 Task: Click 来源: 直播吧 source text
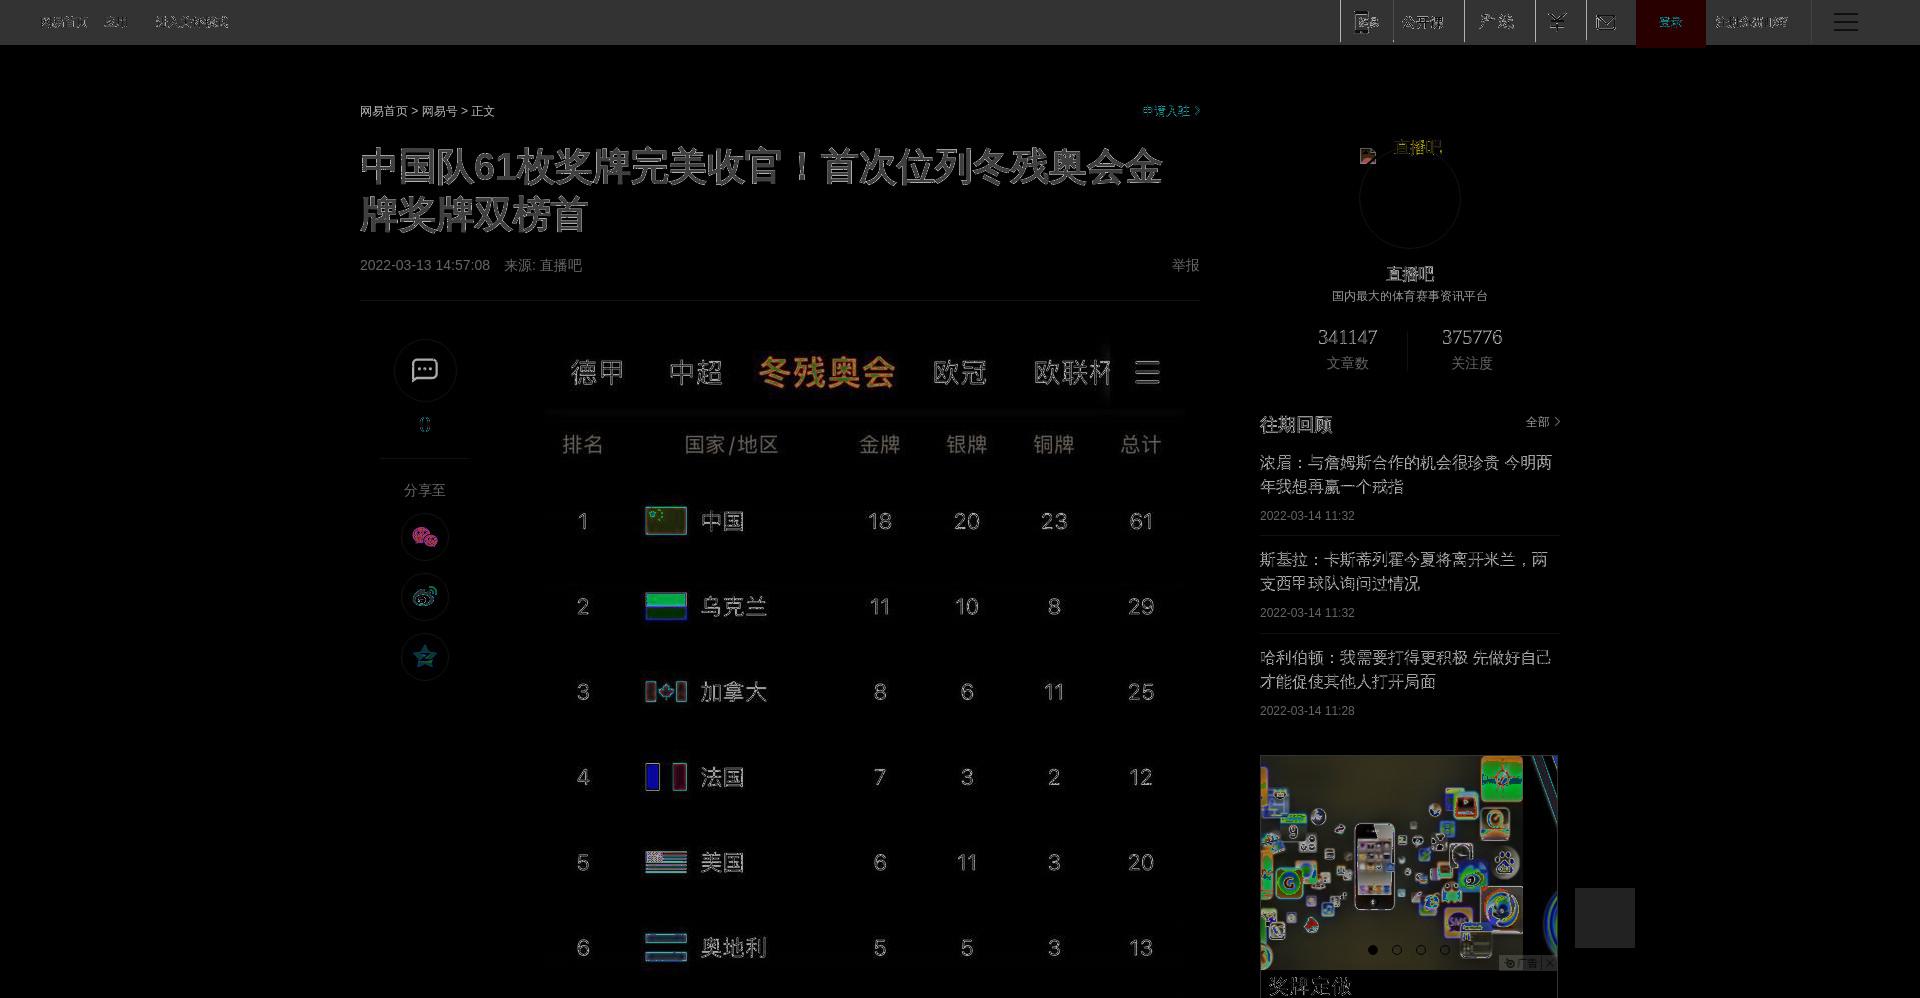[543, 265]
